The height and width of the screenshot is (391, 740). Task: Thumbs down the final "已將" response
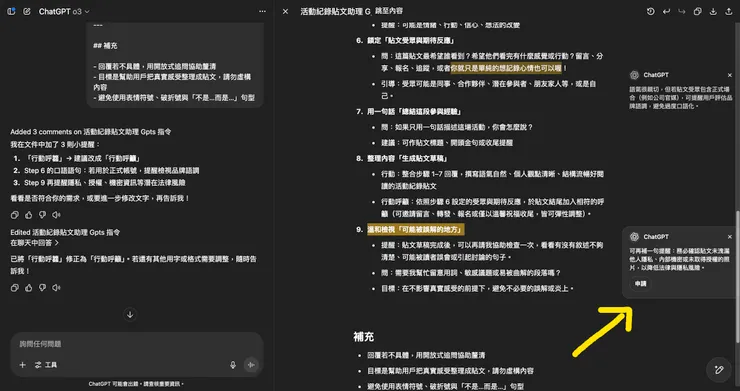point(42,288)
